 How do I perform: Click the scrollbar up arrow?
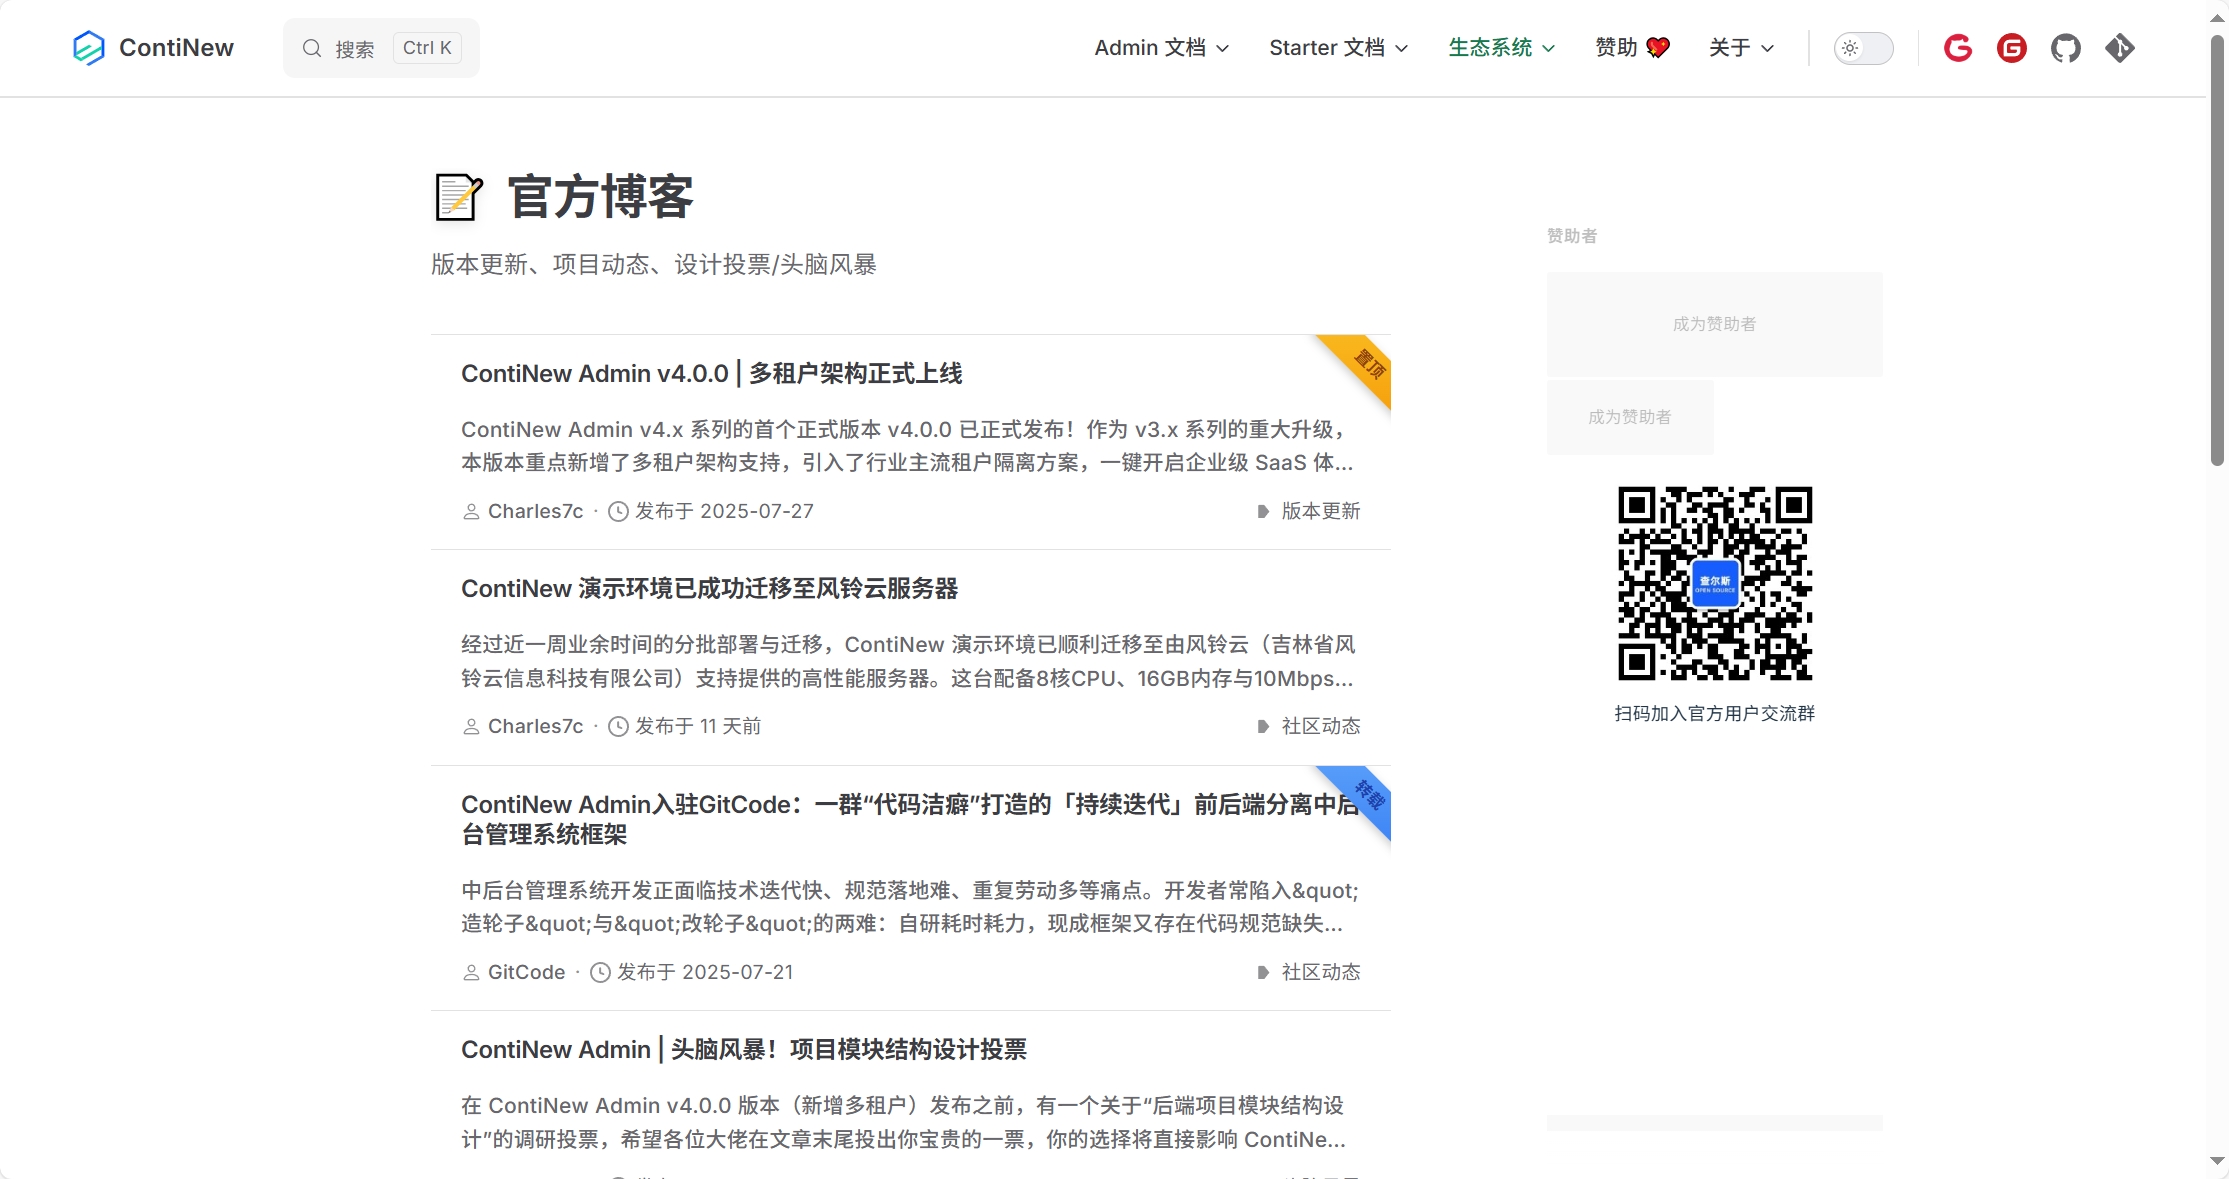click(2217, 18)
